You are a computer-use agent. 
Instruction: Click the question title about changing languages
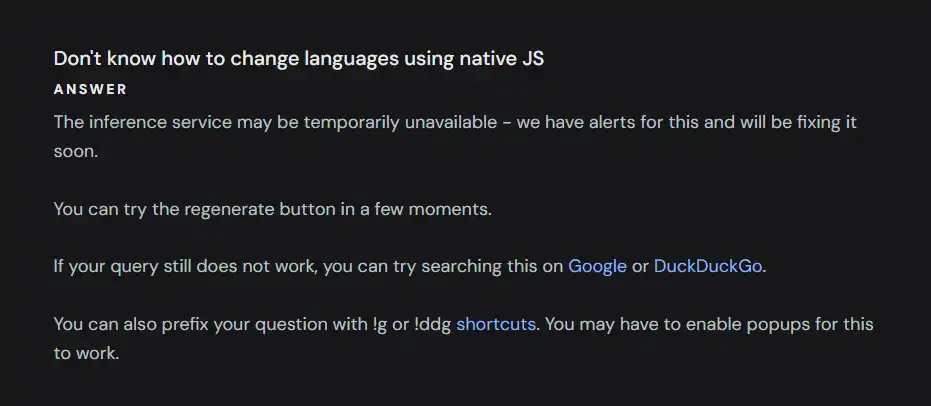tap(299, 59)
